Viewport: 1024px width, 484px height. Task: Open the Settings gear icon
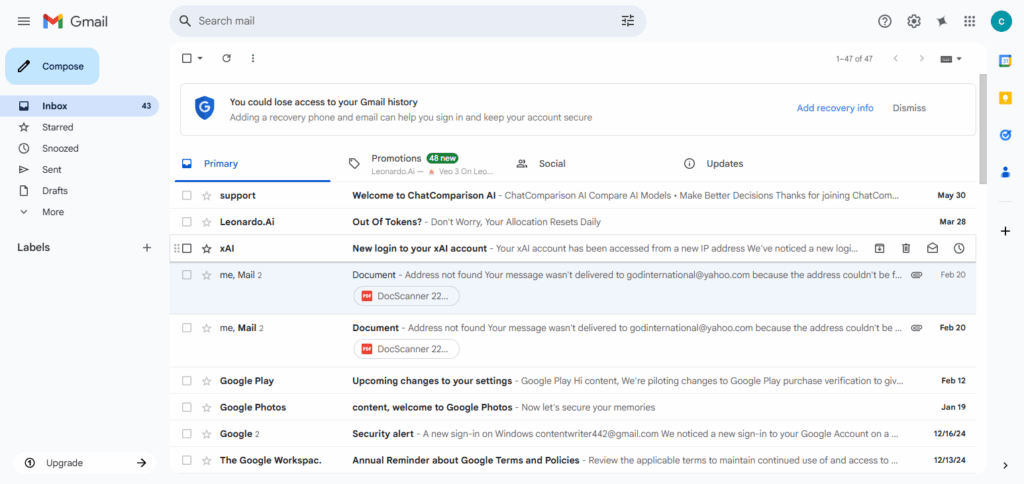pyautogui.click(x=914, y=21)
